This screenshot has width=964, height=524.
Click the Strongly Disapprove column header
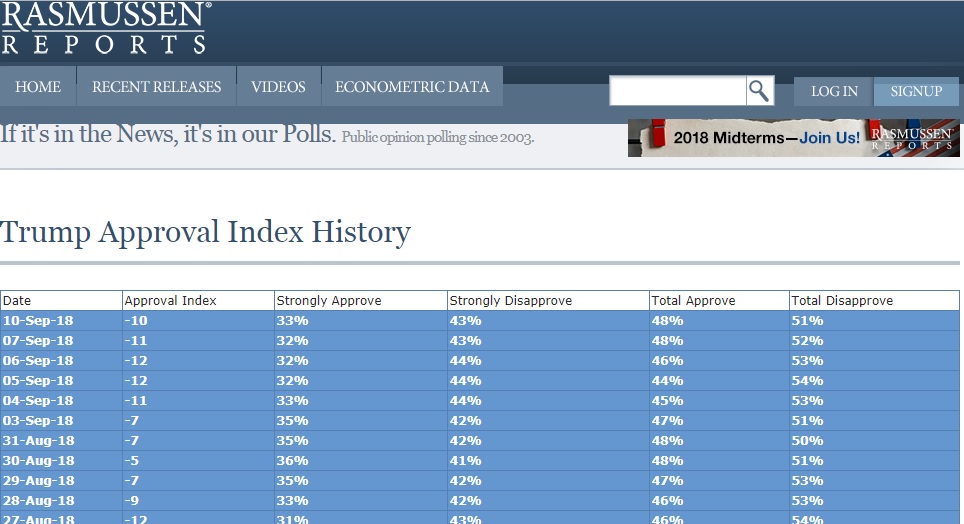(x=510, y=300)
